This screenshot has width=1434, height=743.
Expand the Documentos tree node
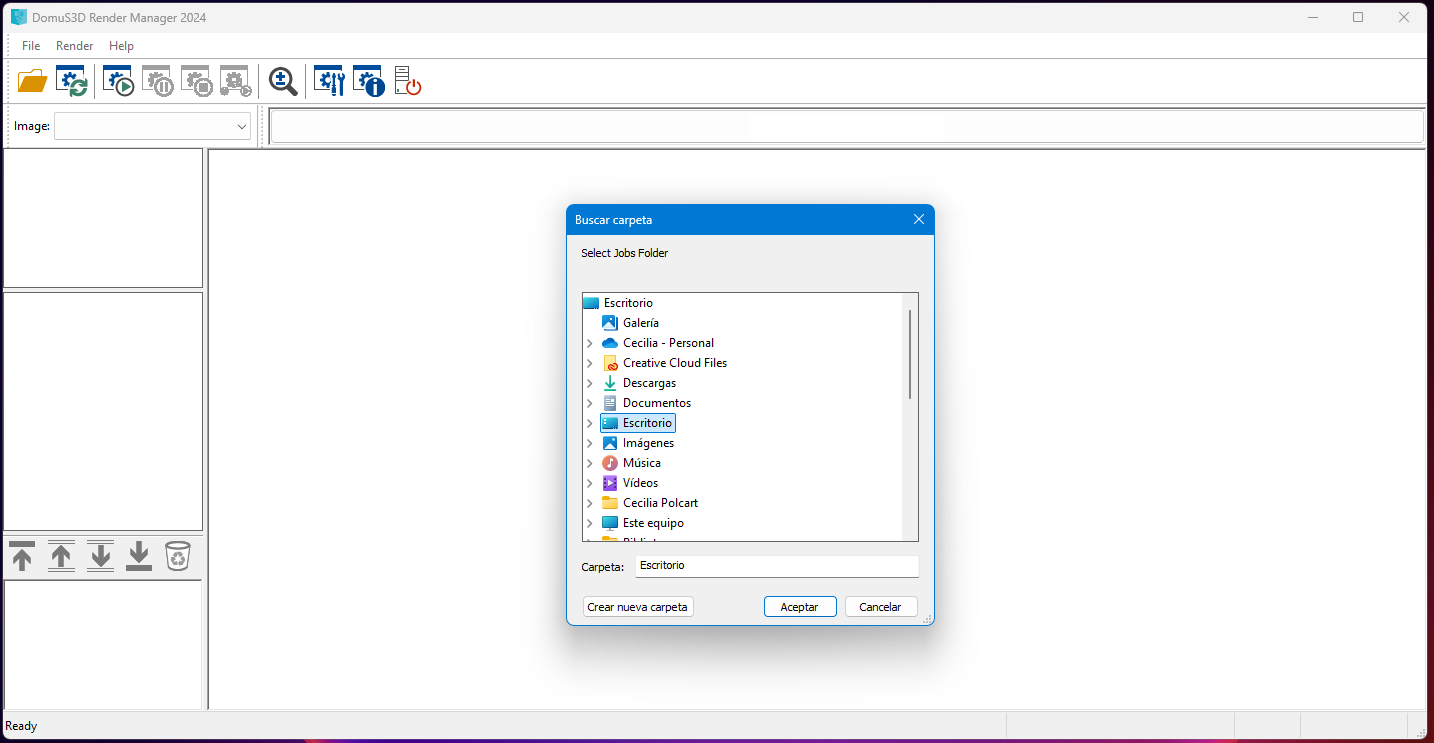coord(589,402)
